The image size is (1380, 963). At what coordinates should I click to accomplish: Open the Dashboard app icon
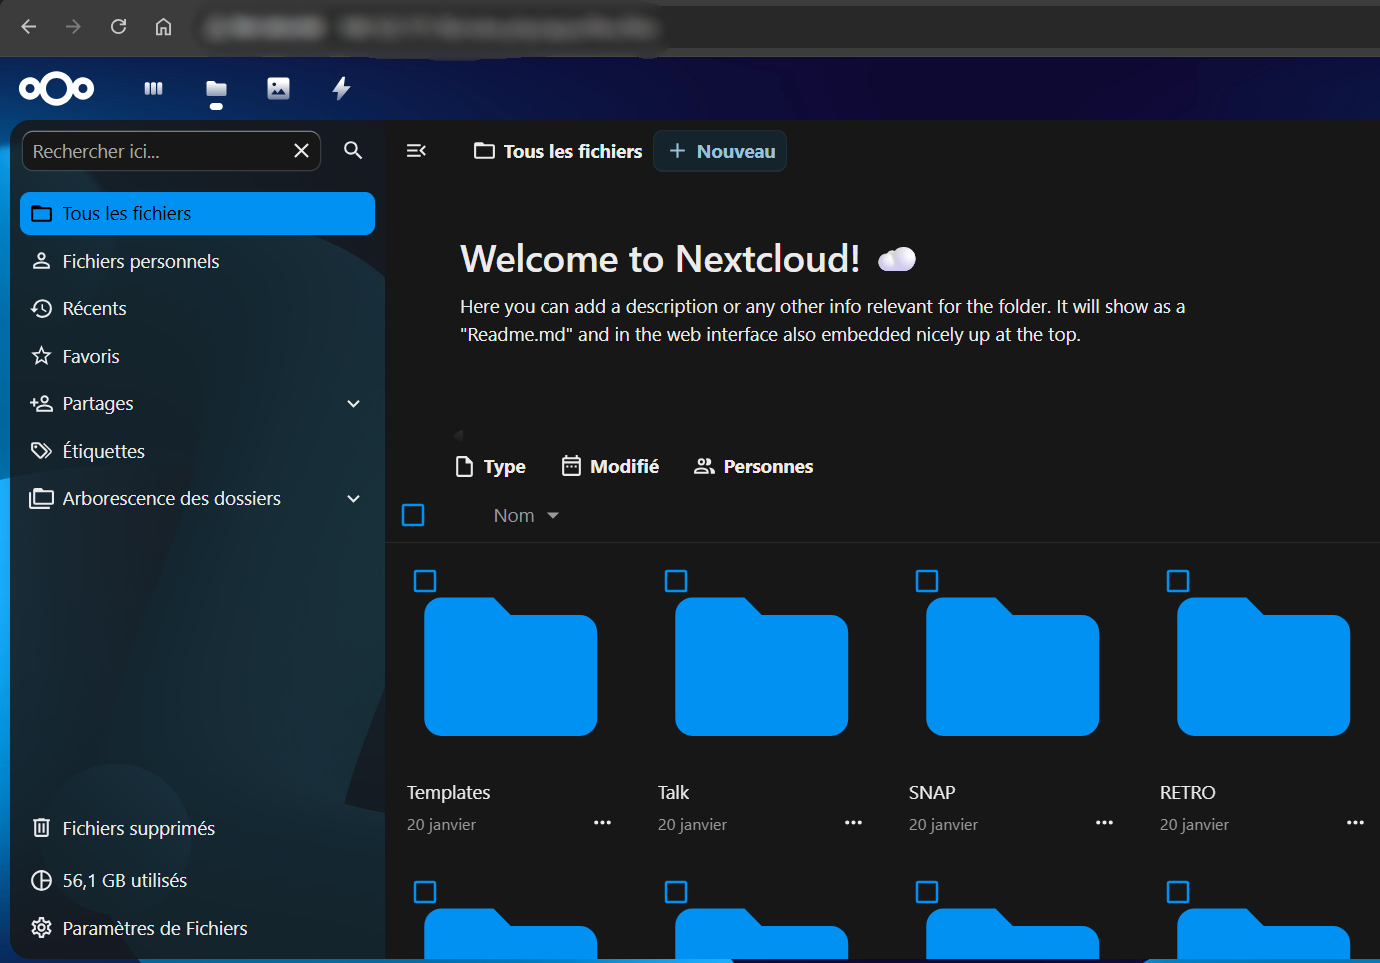point(153,89)
